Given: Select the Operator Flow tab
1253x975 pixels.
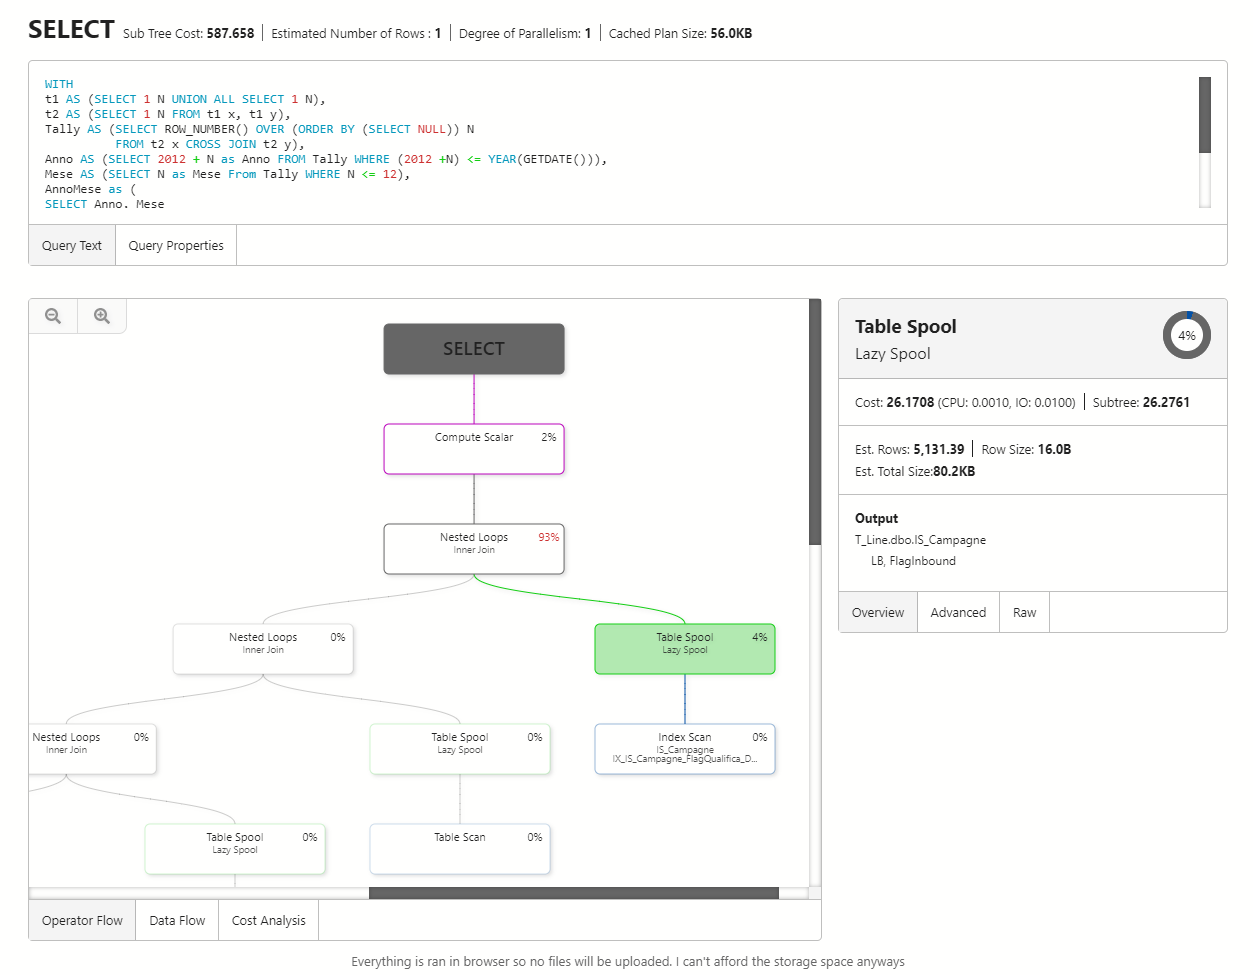Looking at the screenshot, I should point(81,919).
